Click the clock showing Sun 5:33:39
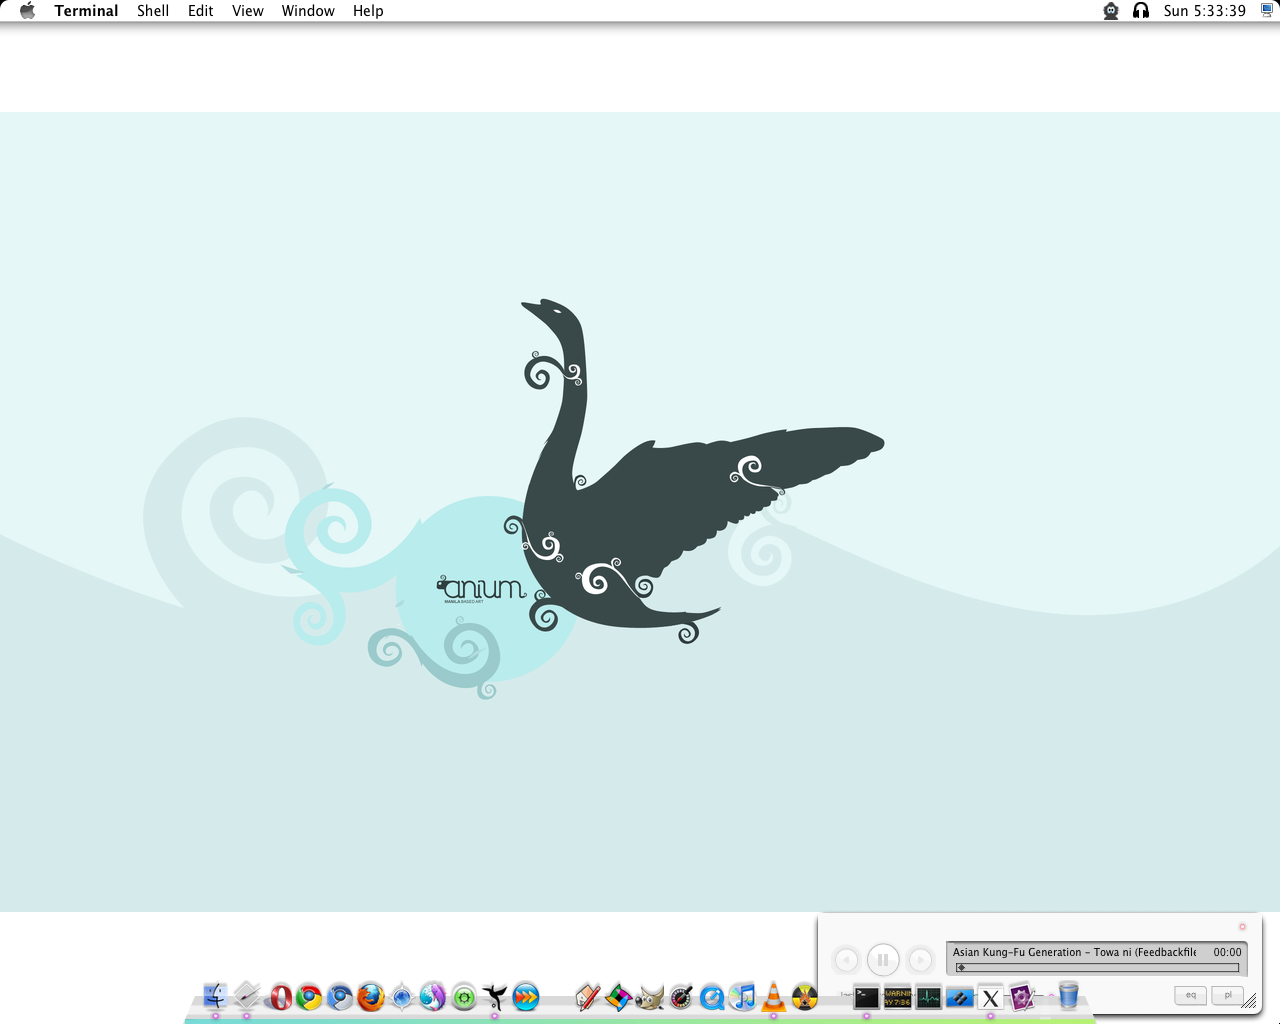Screen dimensions: 1280x1024 pyautogui.click(x=1204, y=11)
